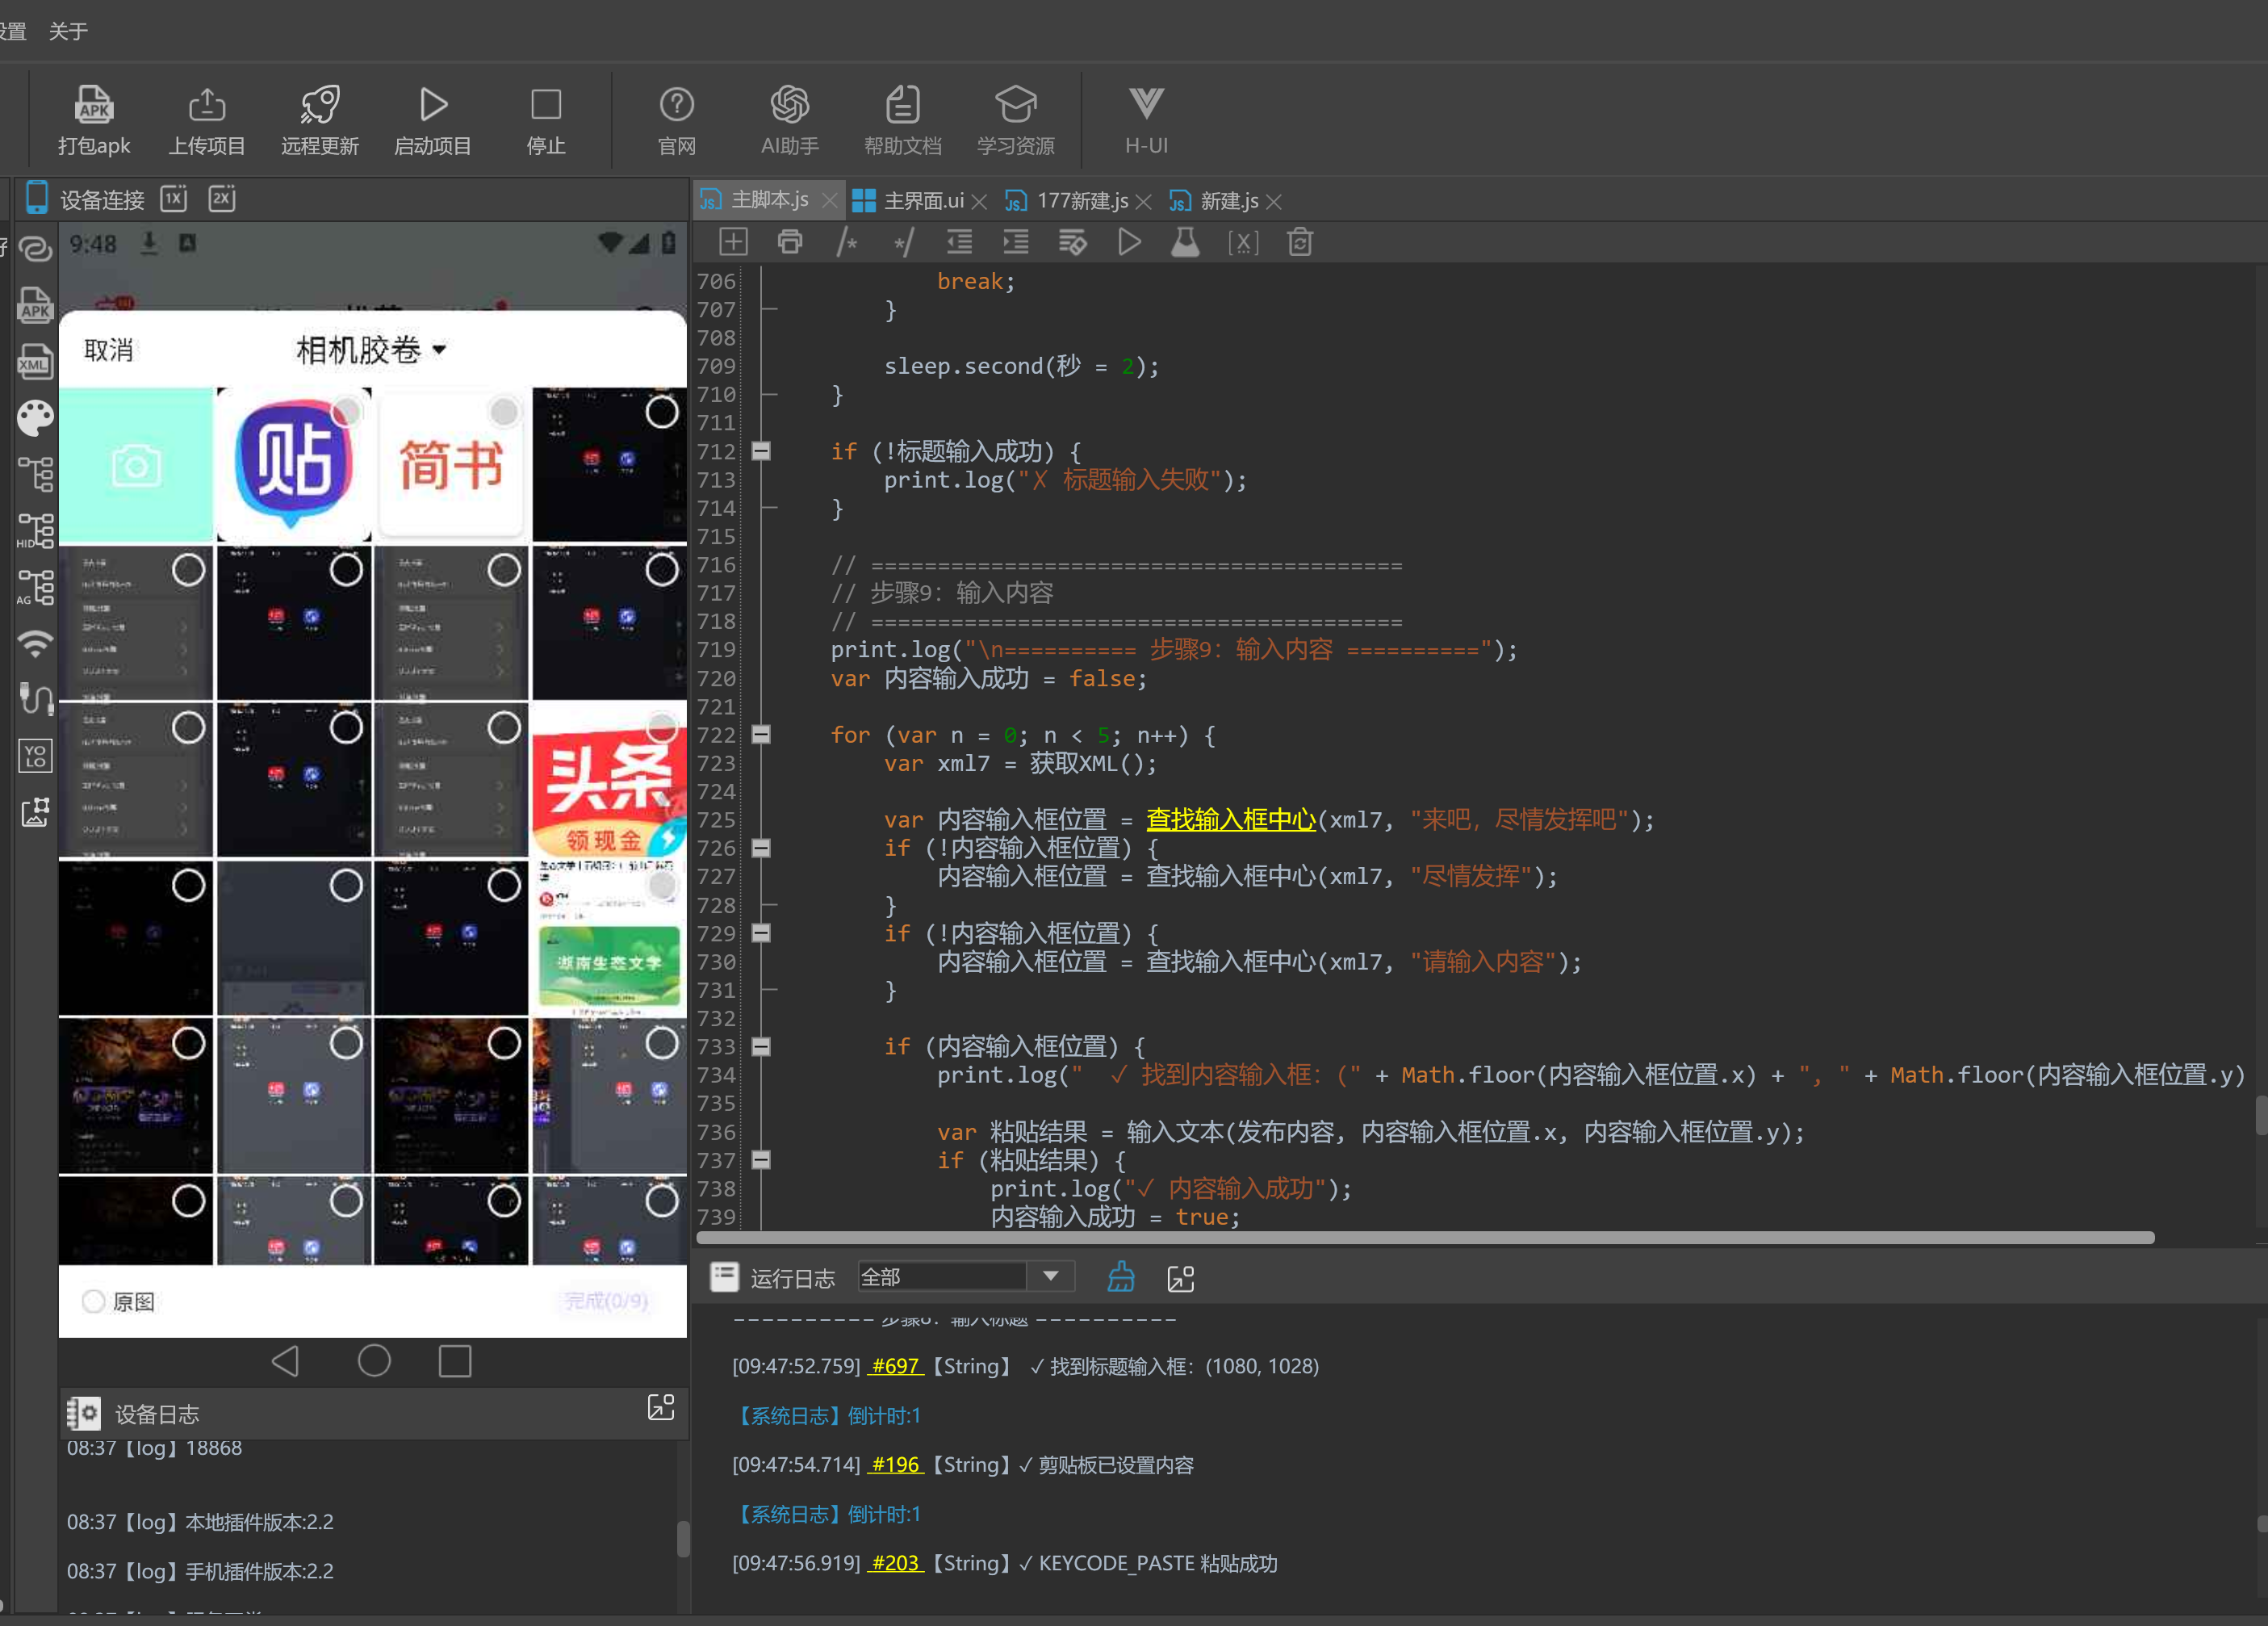2268x1626 pixels.
Task: Select the 简书 image checkbox circle
Action: 504,412
